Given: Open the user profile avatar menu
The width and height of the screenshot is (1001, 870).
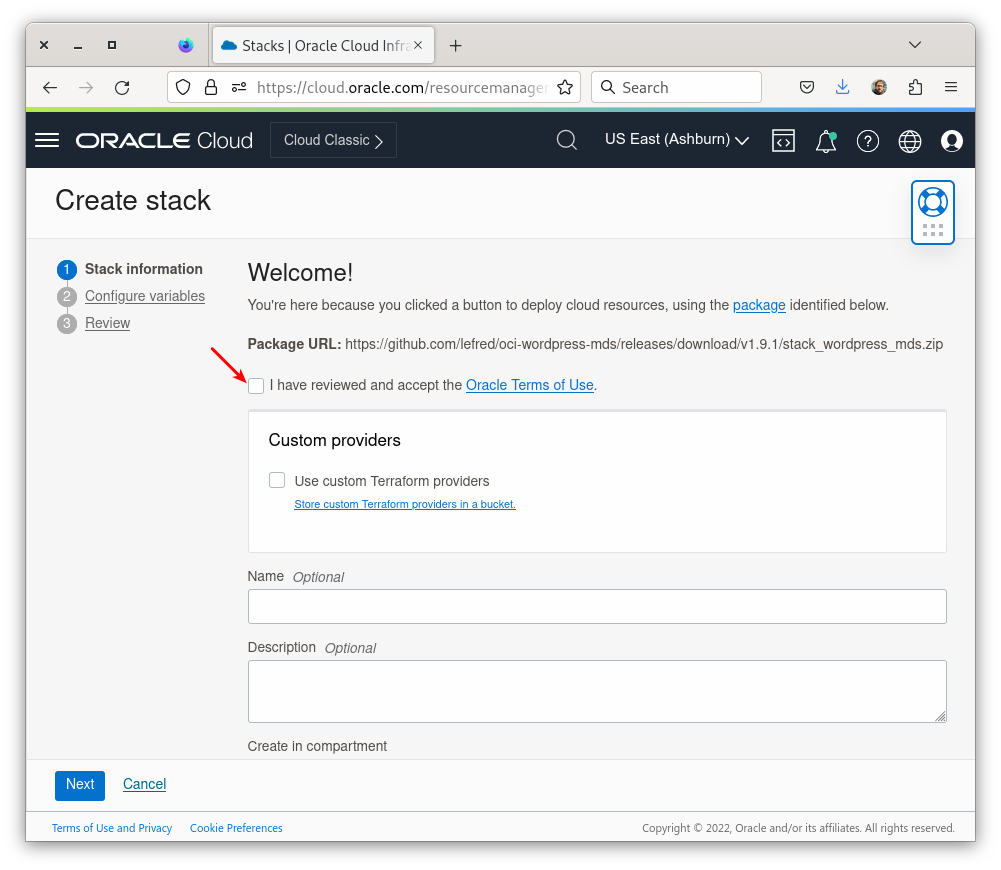Looking at the screenshot, I should click(x=951, y=141).
